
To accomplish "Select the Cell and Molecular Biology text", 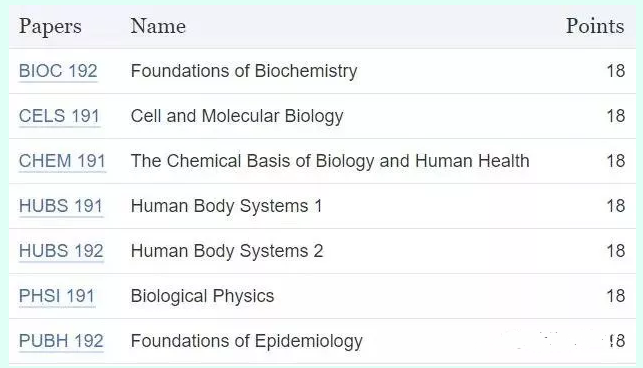I will [x=237, y=116].
